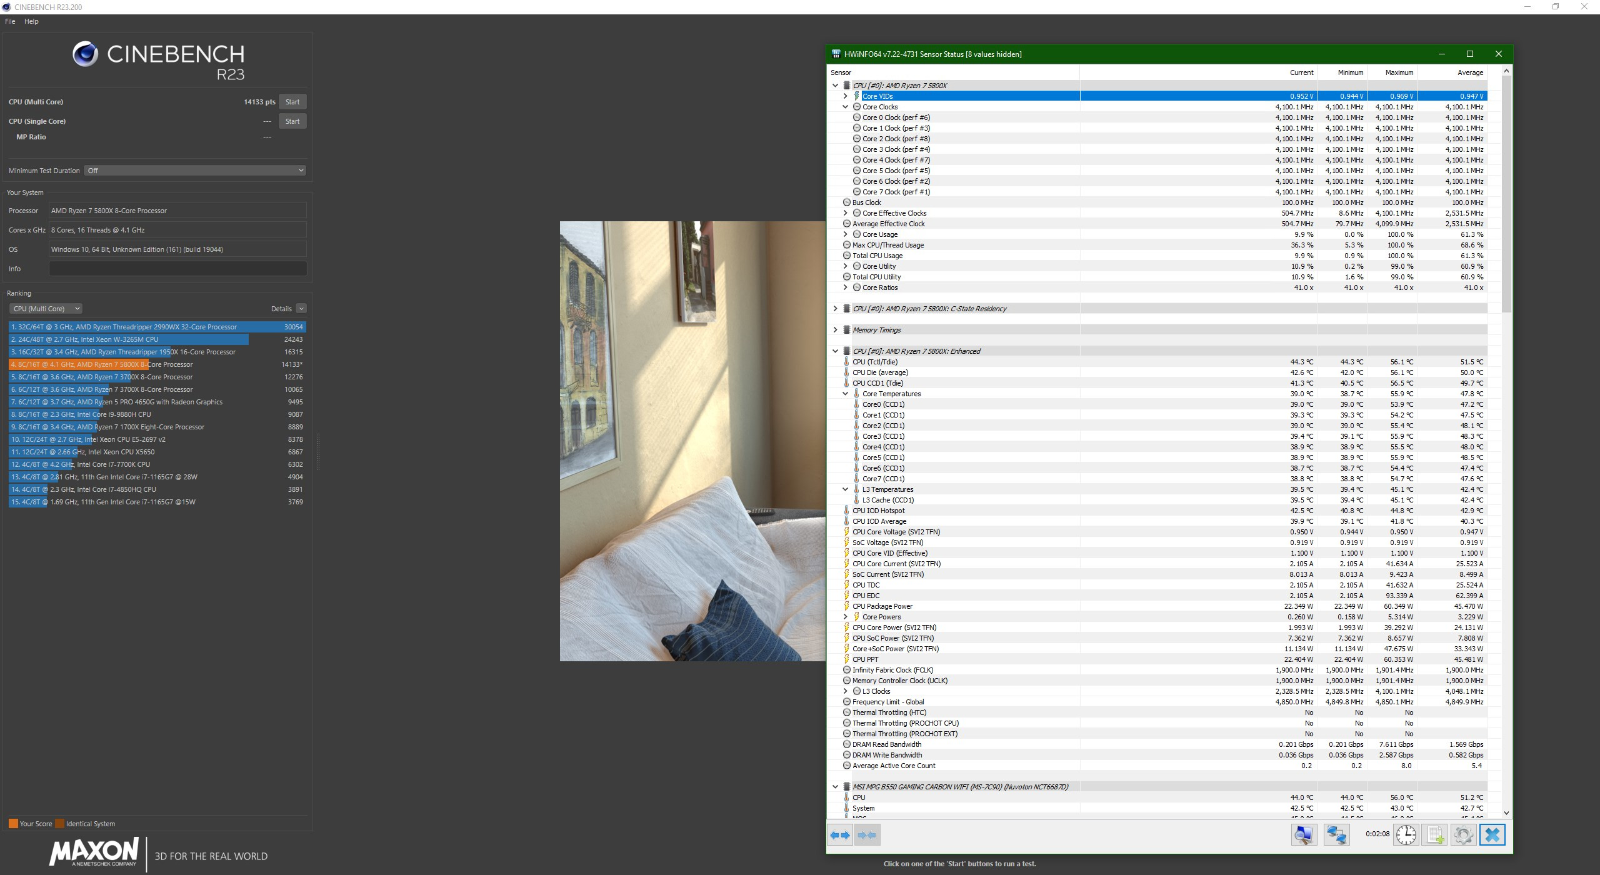This screenshot has width=1600, height=875.
Task: Click HWiNFO network remote connection icon
Action: coord(1337,835)
